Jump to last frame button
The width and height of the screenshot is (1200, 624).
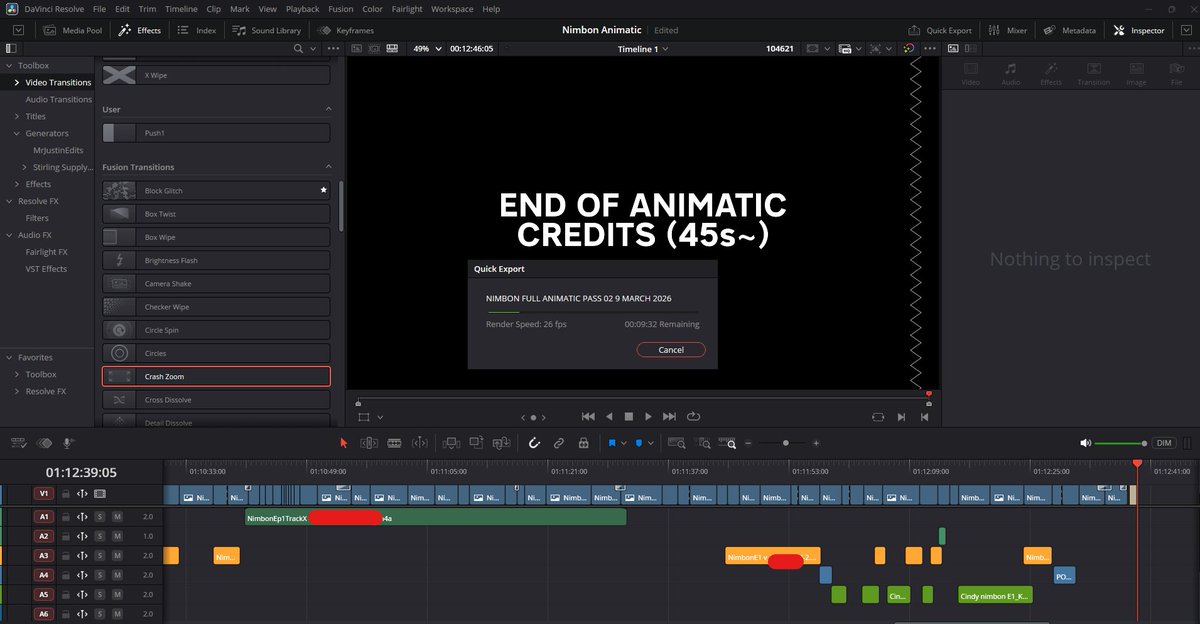(x=670, y=416)
